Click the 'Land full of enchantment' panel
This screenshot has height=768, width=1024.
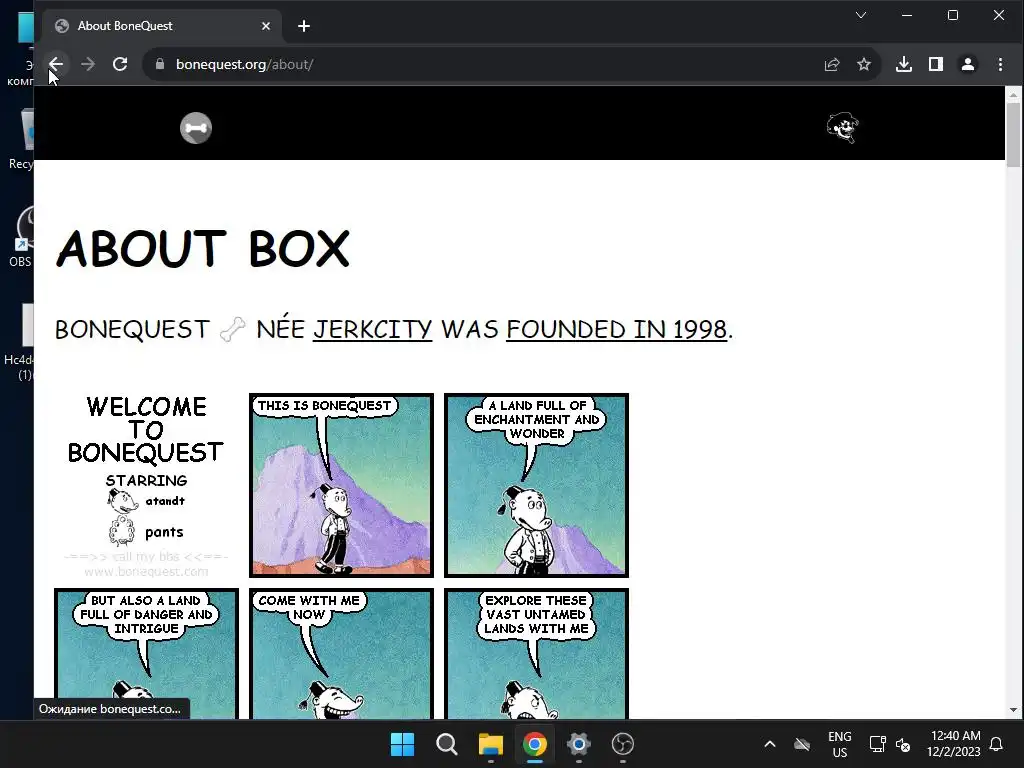[536, 485]
